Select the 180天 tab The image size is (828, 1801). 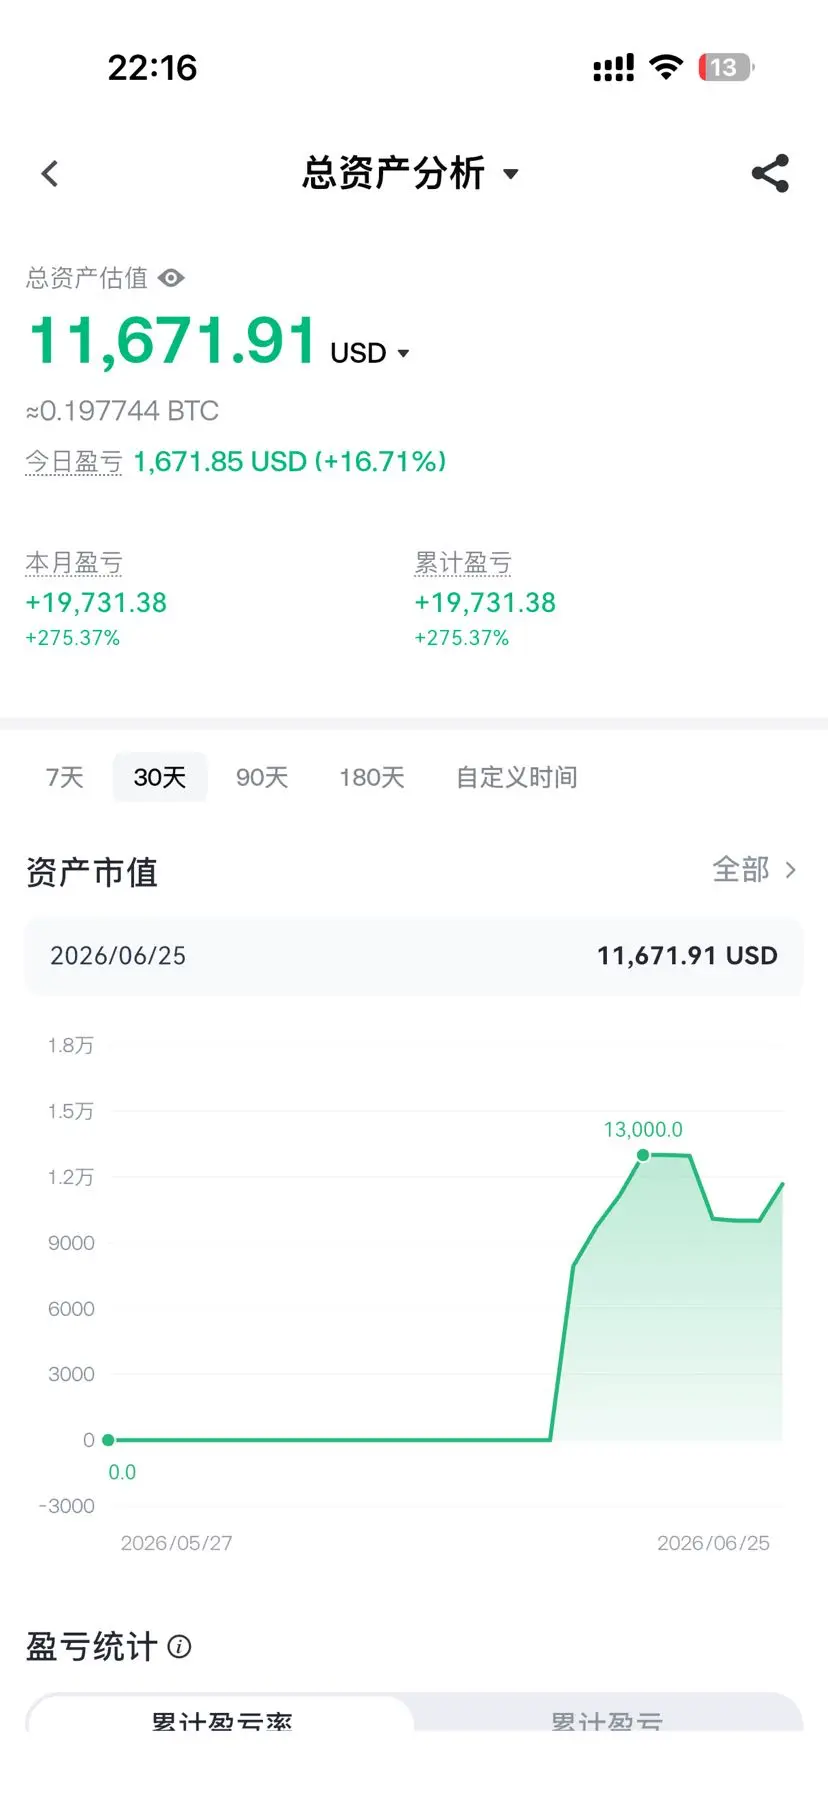tap(372, 777)
